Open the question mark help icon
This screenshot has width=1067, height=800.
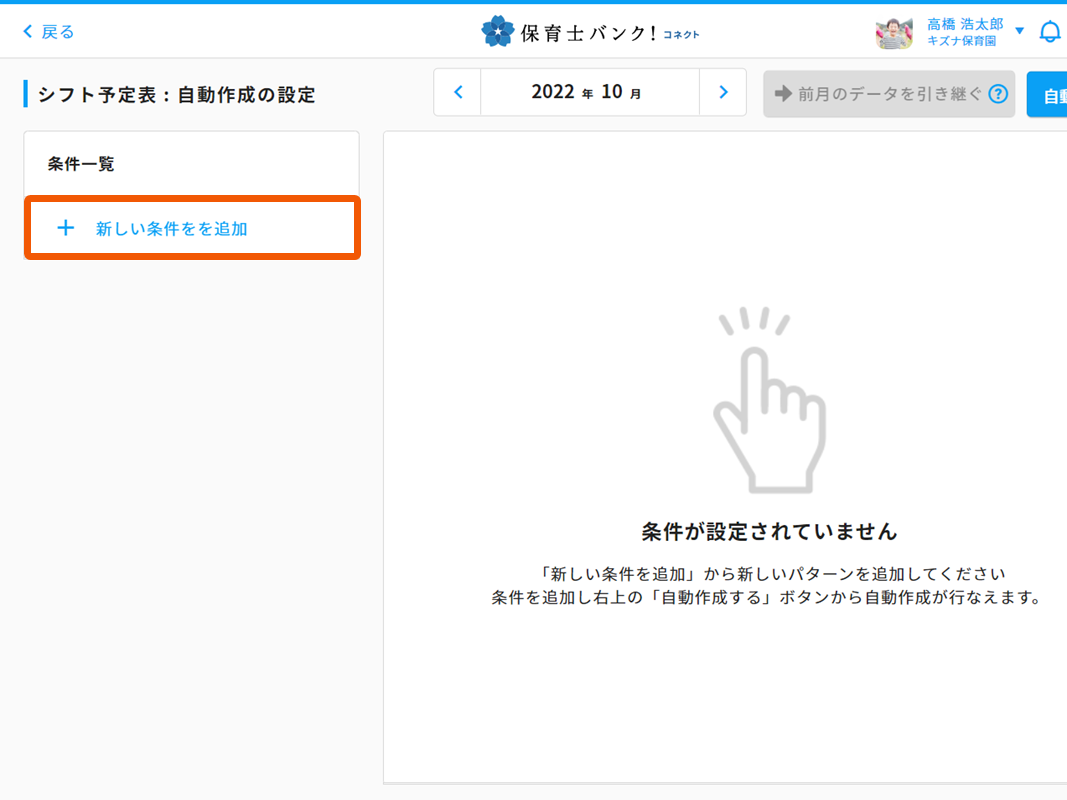coord(997,95)
